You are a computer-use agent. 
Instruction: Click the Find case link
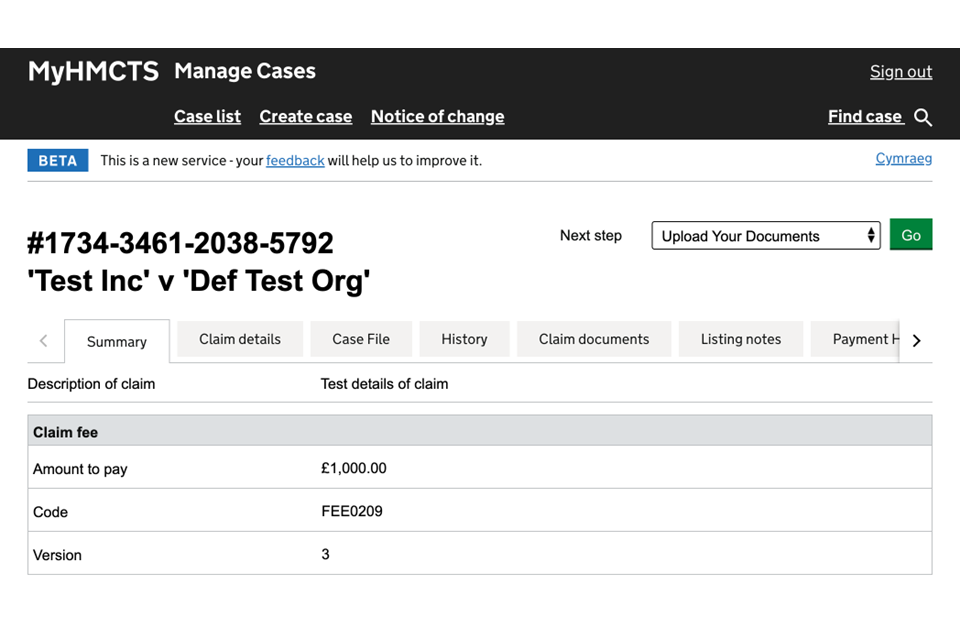coord(865,116)
